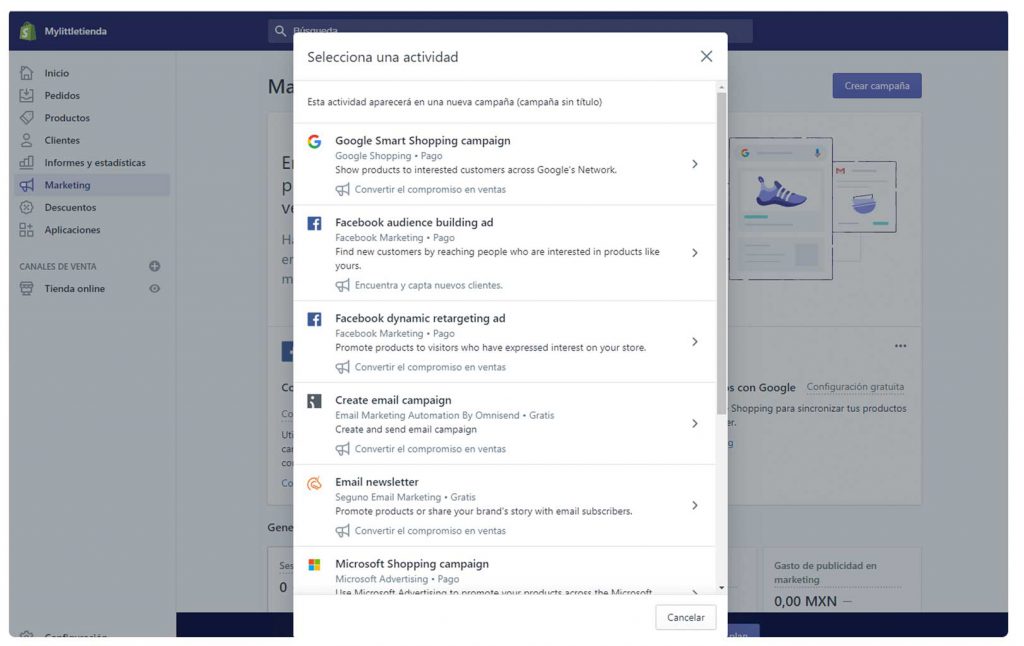Screen dimensions: 1024x646
Task: Close the Selecciona una actividad dialog
Action: pyautogui.click(x=706, y=56)
